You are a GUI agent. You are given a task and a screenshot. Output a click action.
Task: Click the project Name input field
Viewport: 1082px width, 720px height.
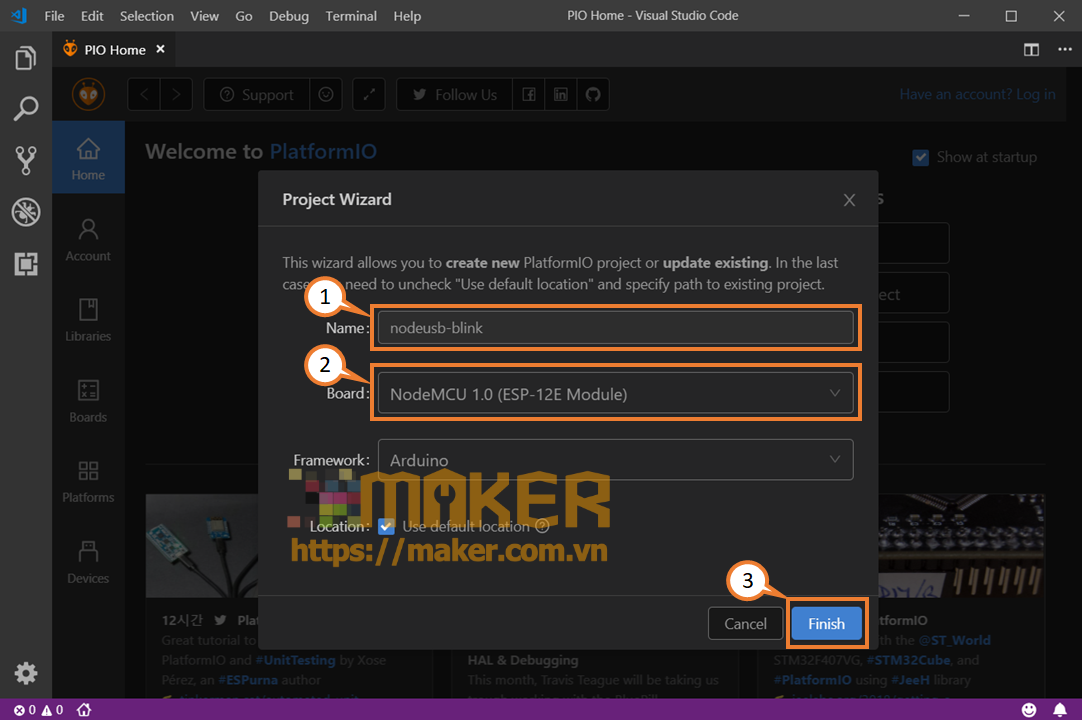[x=616, y=327]
